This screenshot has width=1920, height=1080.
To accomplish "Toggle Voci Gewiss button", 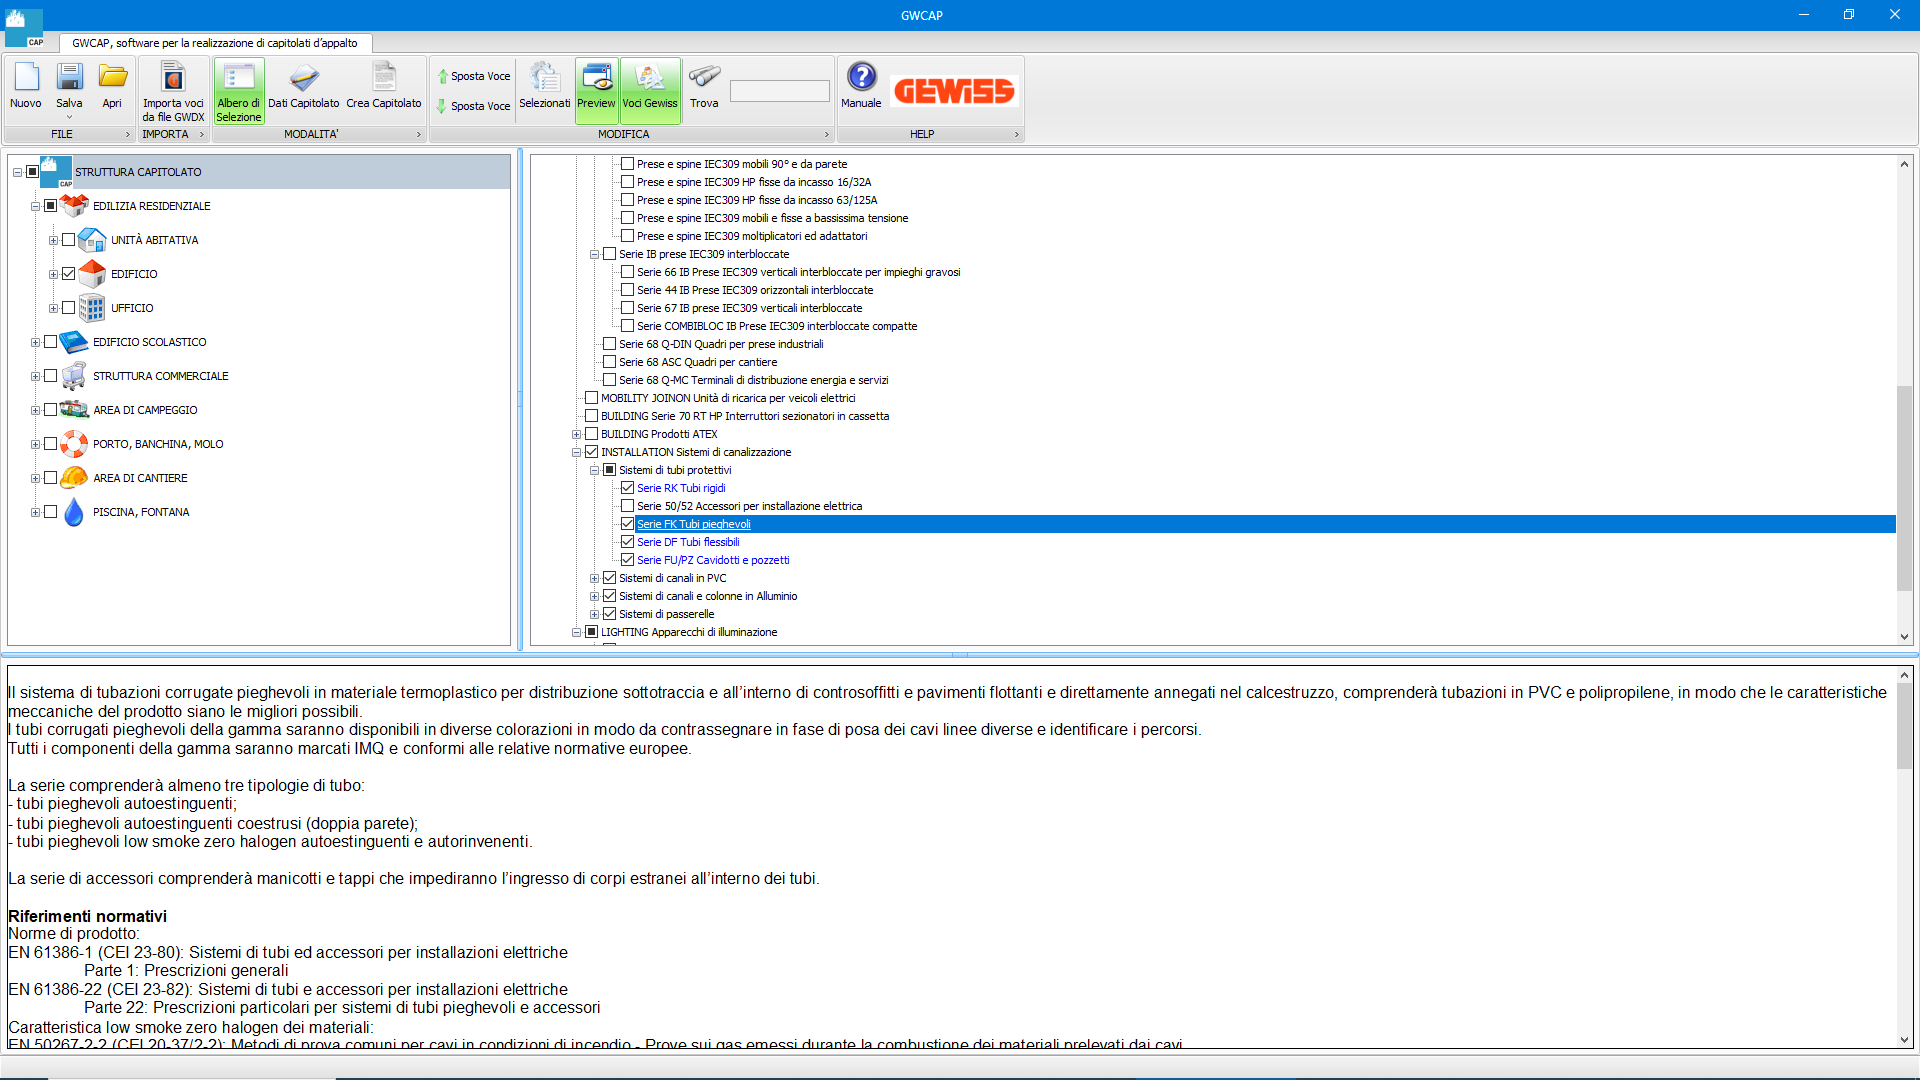I will [x=650, y=91].
